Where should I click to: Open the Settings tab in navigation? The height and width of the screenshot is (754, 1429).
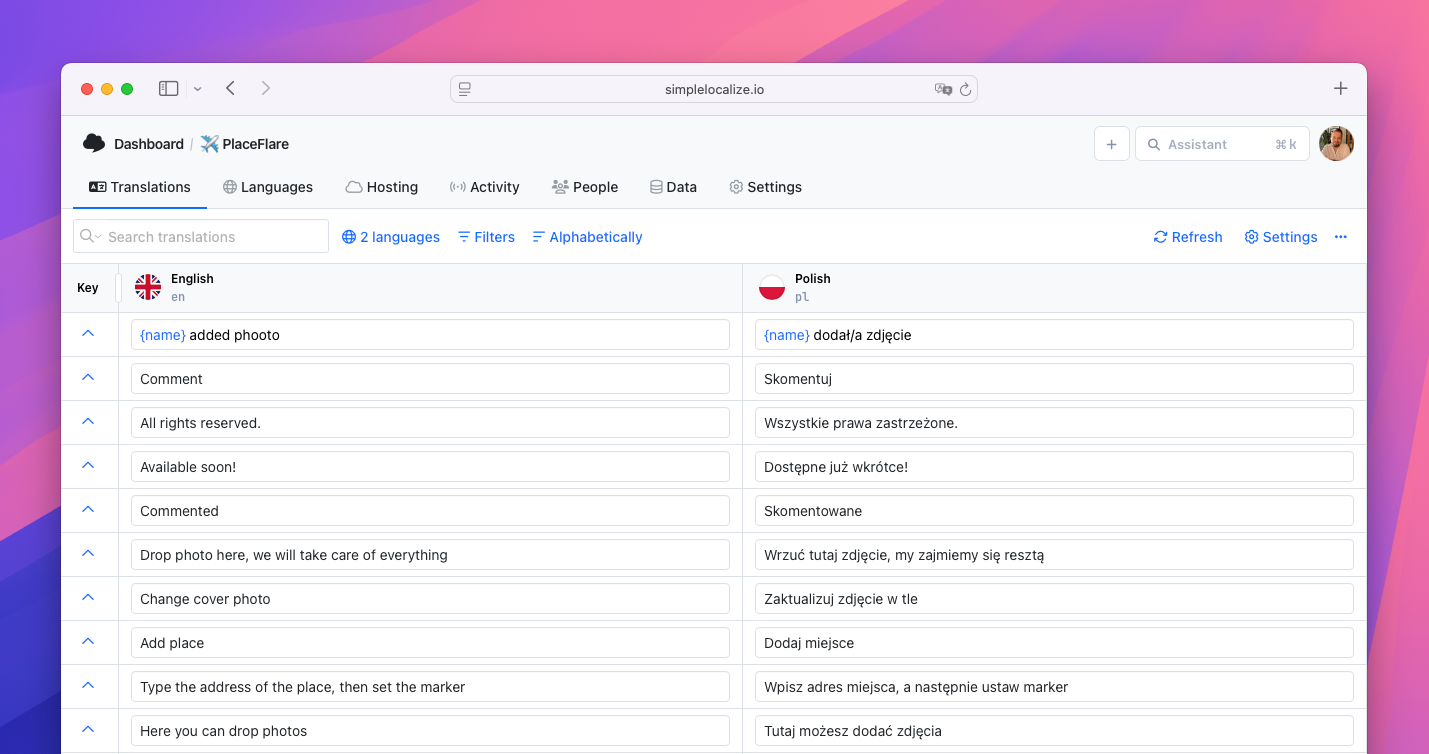pos(765,187)
